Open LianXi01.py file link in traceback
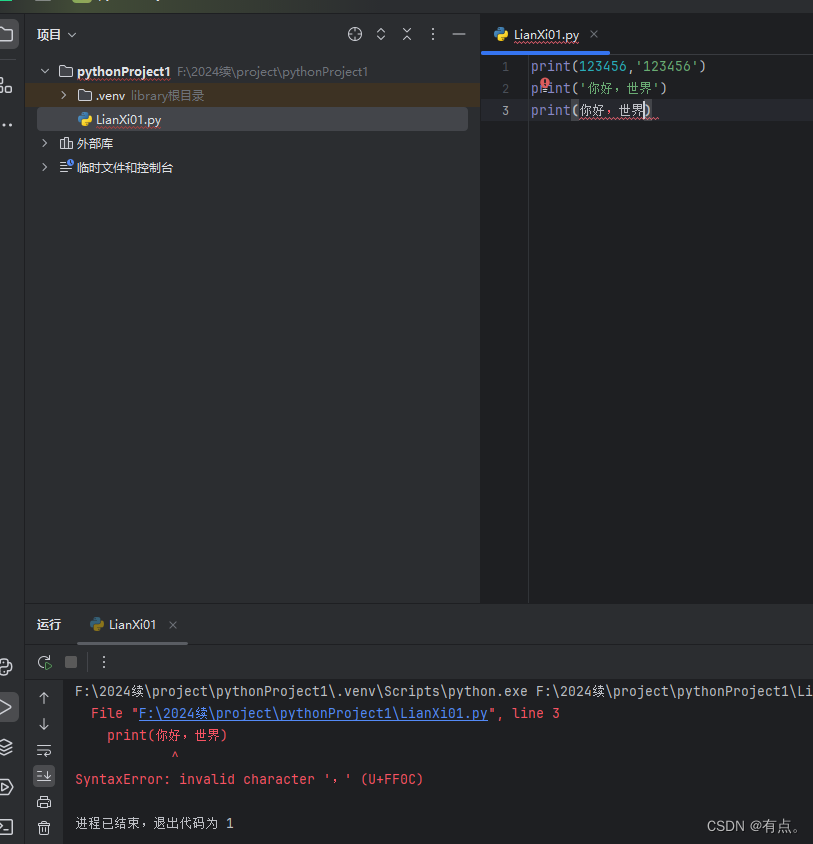Screen dimensions: 813x844 click(x=313, y=713)
